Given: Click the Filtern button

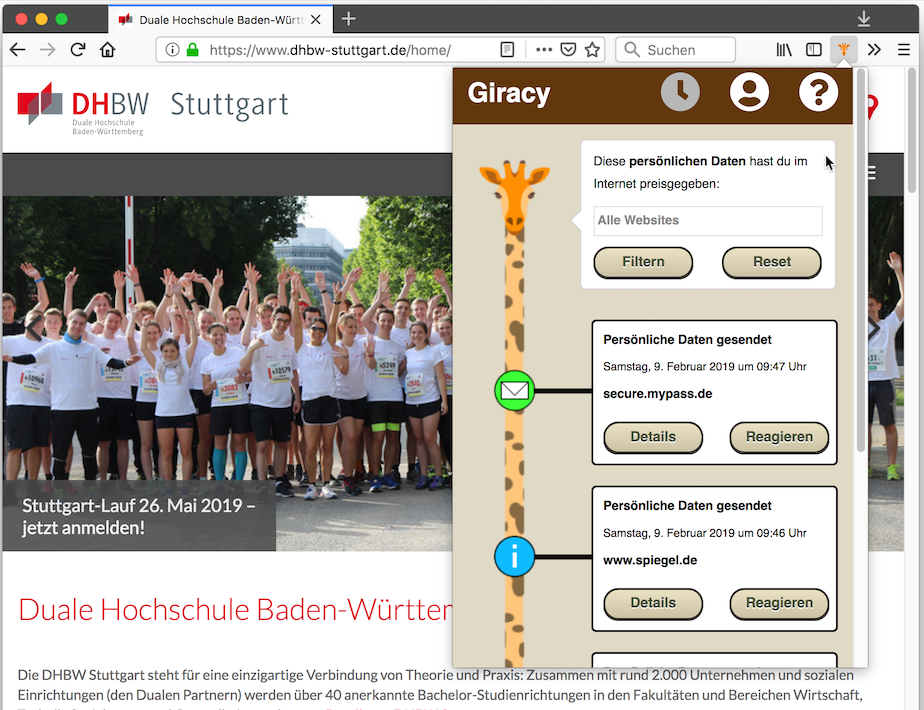Looking at the screenshot, I should pyautogui.click(x=643, y=262).
